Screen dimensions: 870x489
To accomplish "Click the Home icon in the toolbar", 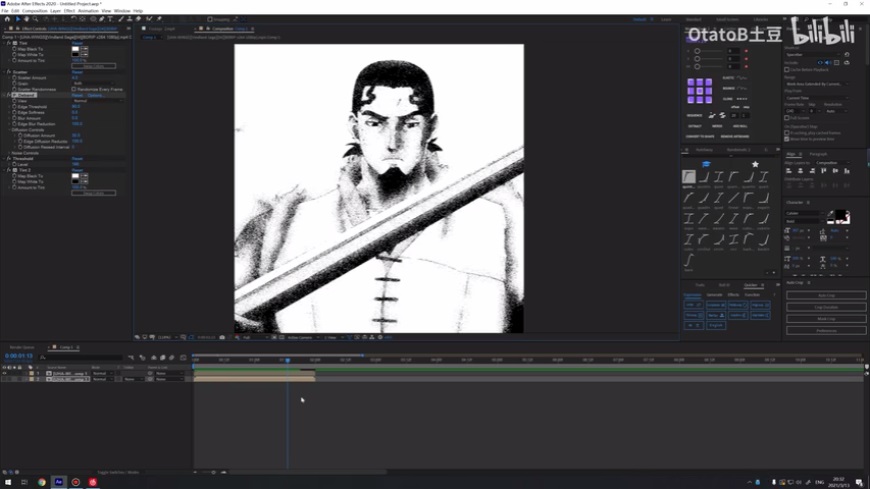I will (7, 19).
